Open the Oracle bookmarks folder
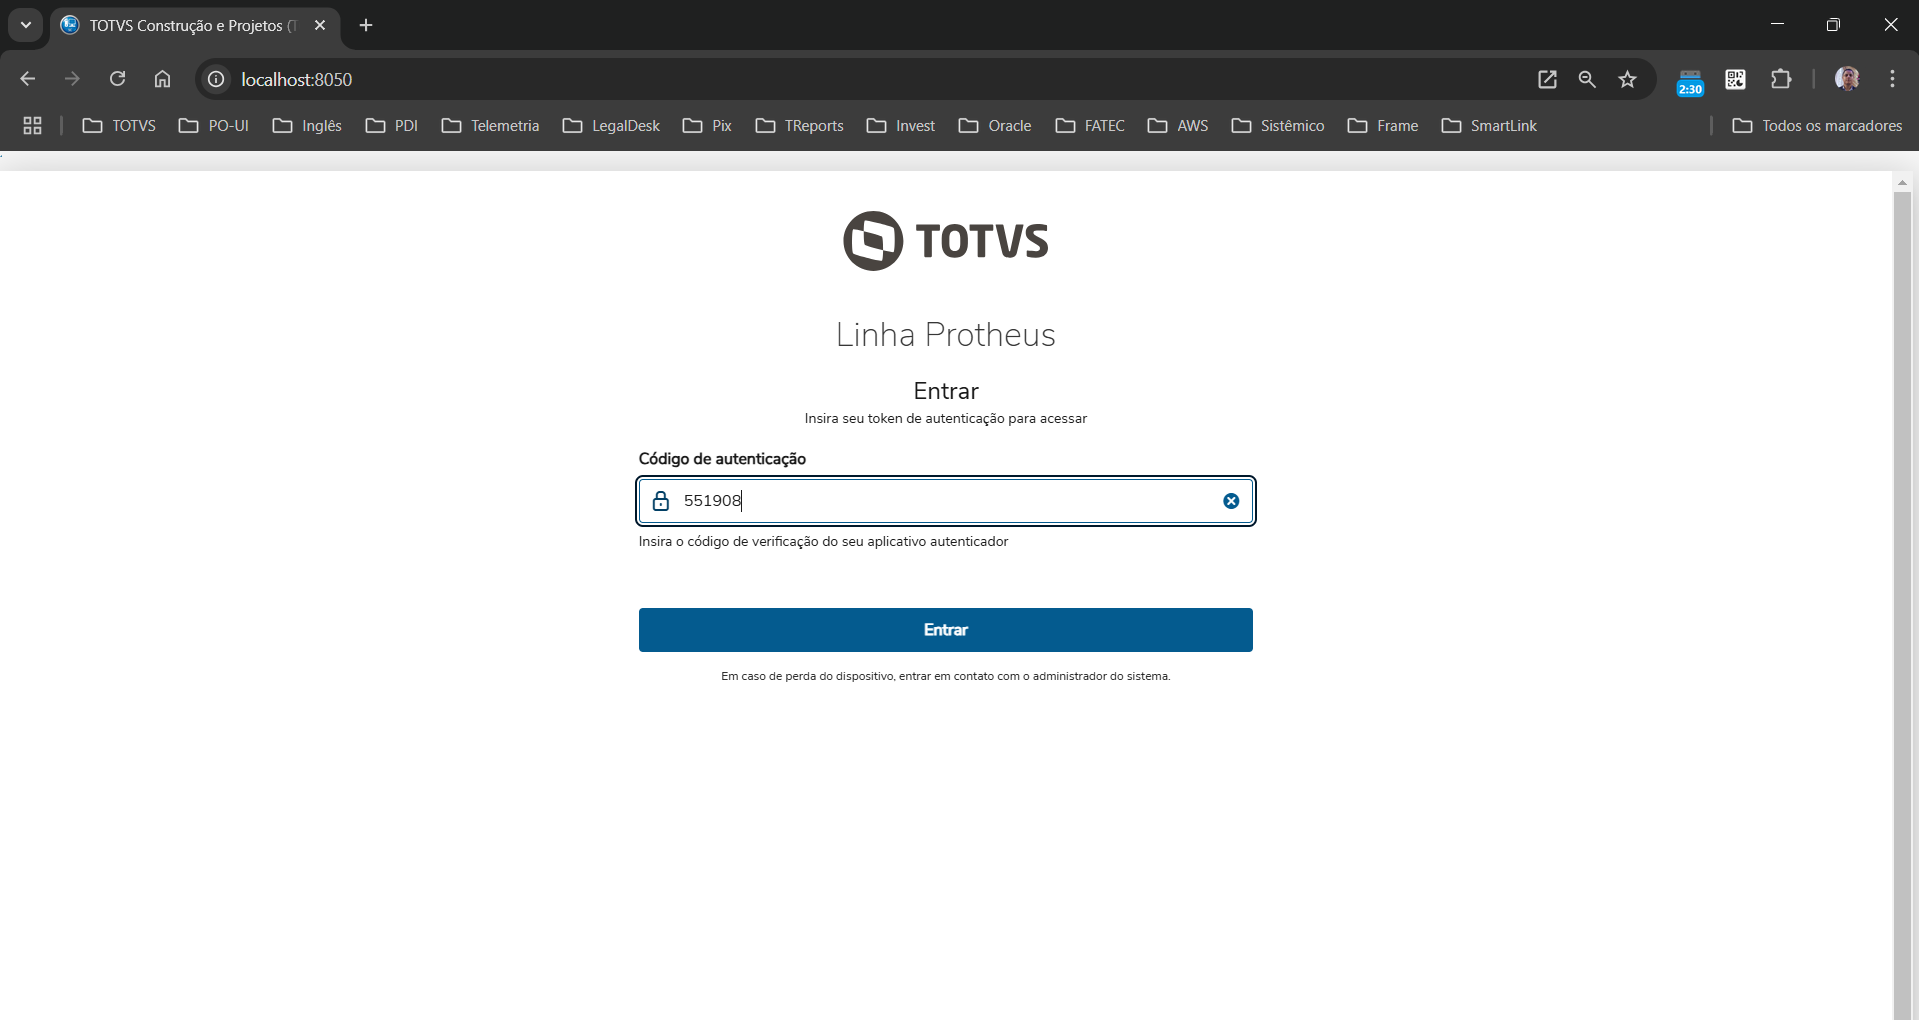The image size is (1919, 1020). click(995, 125)
